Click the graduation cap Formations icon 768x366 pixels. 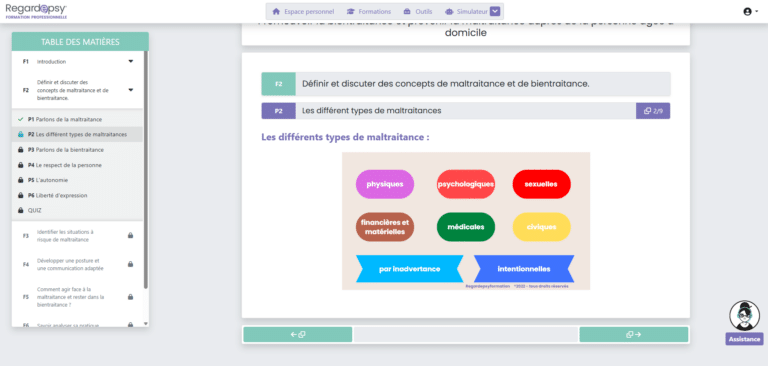point(350,12)
